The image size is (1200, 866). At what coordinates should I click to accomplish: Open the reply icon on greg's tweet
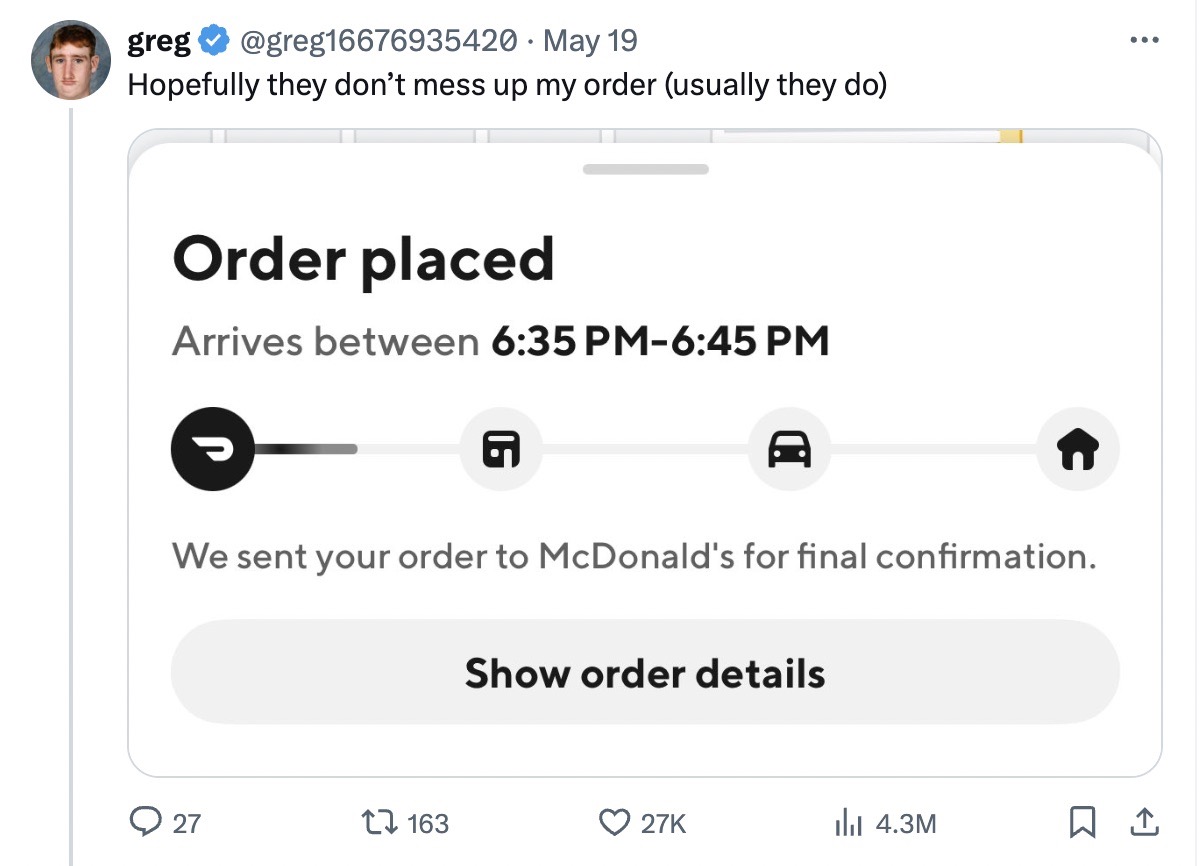[x=148, y=822]
